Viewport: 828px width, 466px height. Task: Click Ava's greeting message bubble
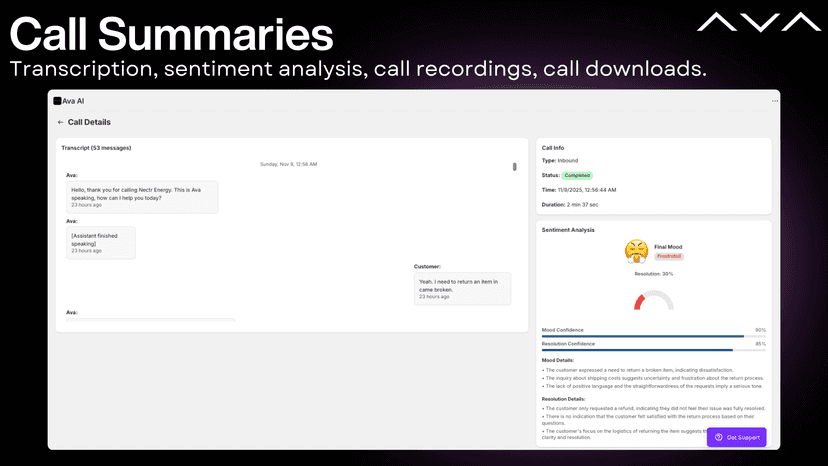click(142, 197)
